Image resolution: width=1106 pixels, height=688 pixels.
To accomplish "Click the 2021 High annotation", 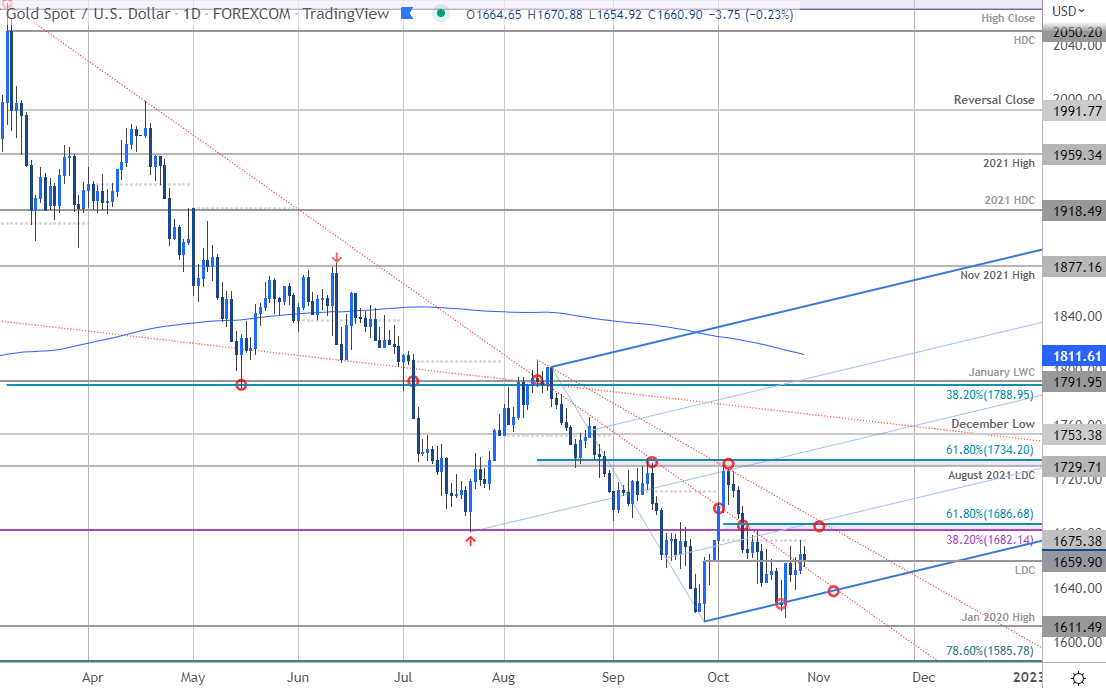I will click(x=1009, y=163).
